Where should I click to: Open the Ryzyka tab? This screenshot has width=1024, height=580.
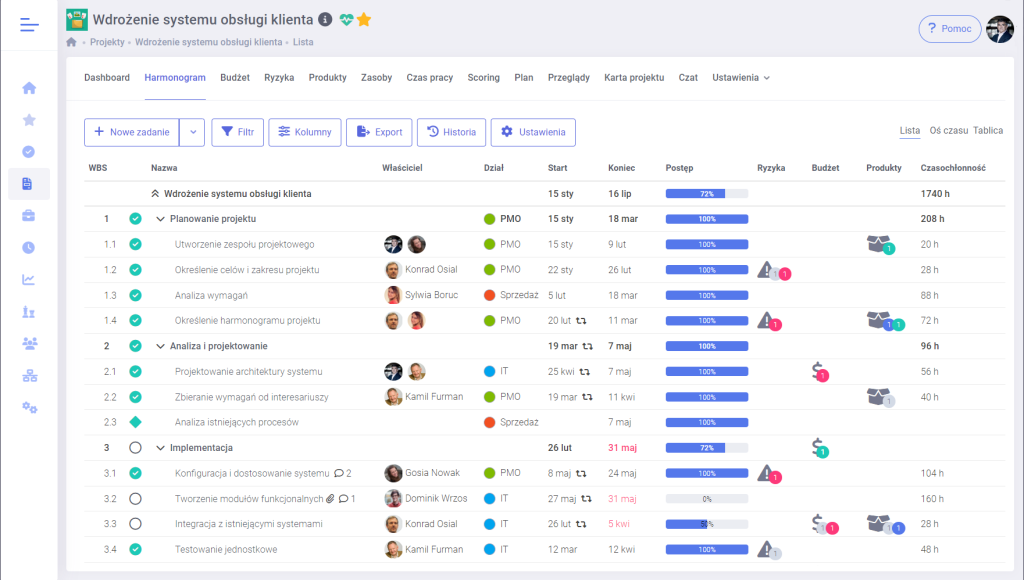point(279,78)
